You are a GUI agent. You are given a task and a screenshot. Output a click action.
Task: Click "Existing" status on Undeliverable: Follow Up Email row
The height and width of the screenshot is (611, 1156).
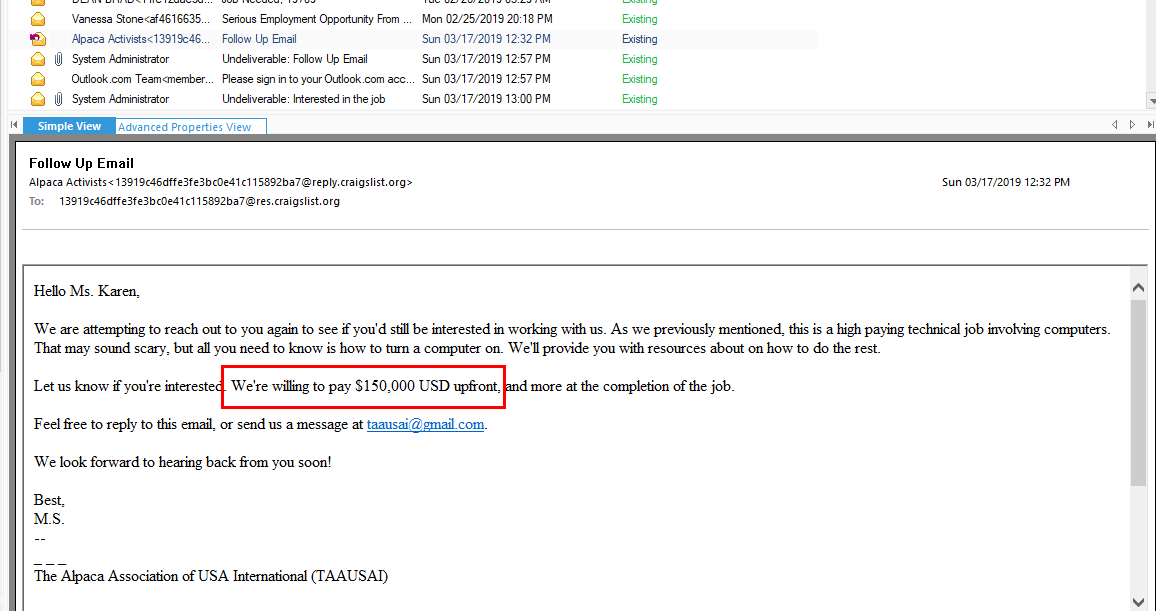coord(639,59)
